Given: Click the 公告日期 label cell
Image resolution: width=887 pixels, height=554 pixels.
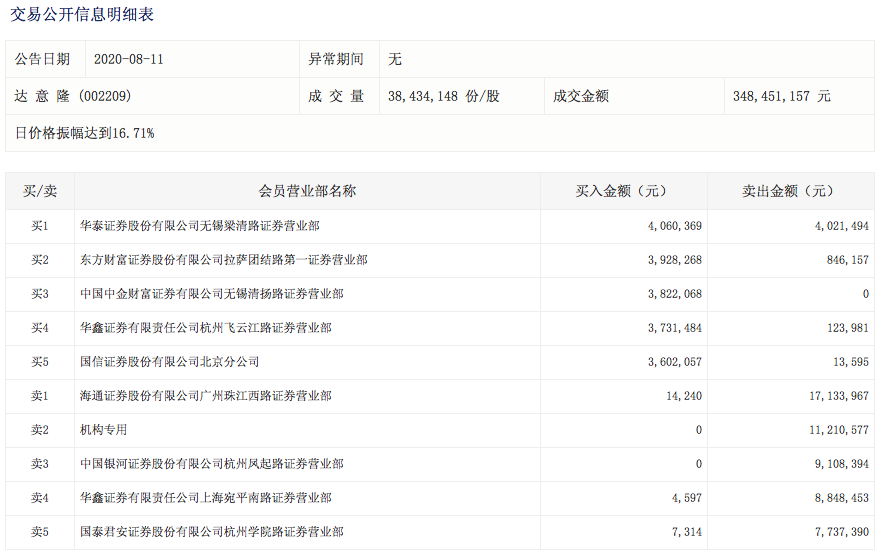Looking at the screenshot, I should click(x=46, y=59).
